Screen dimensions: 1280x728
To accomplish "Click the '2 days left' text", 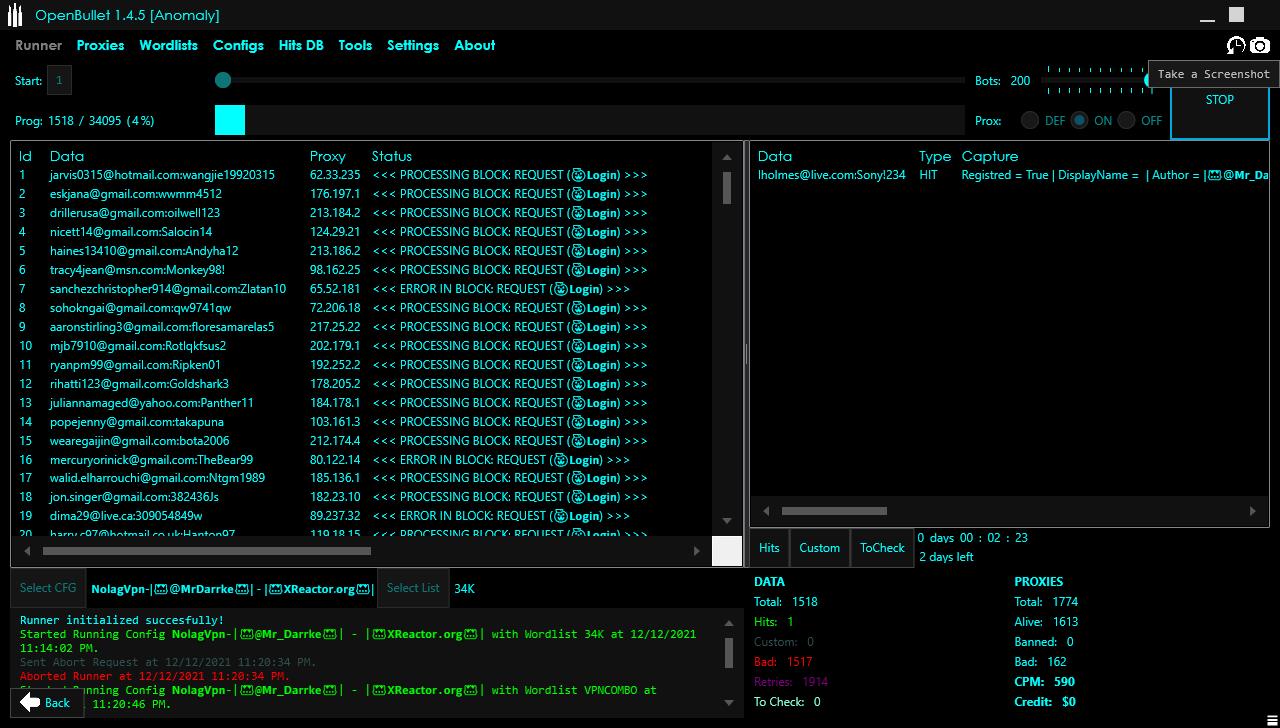I will pos(946,557).
